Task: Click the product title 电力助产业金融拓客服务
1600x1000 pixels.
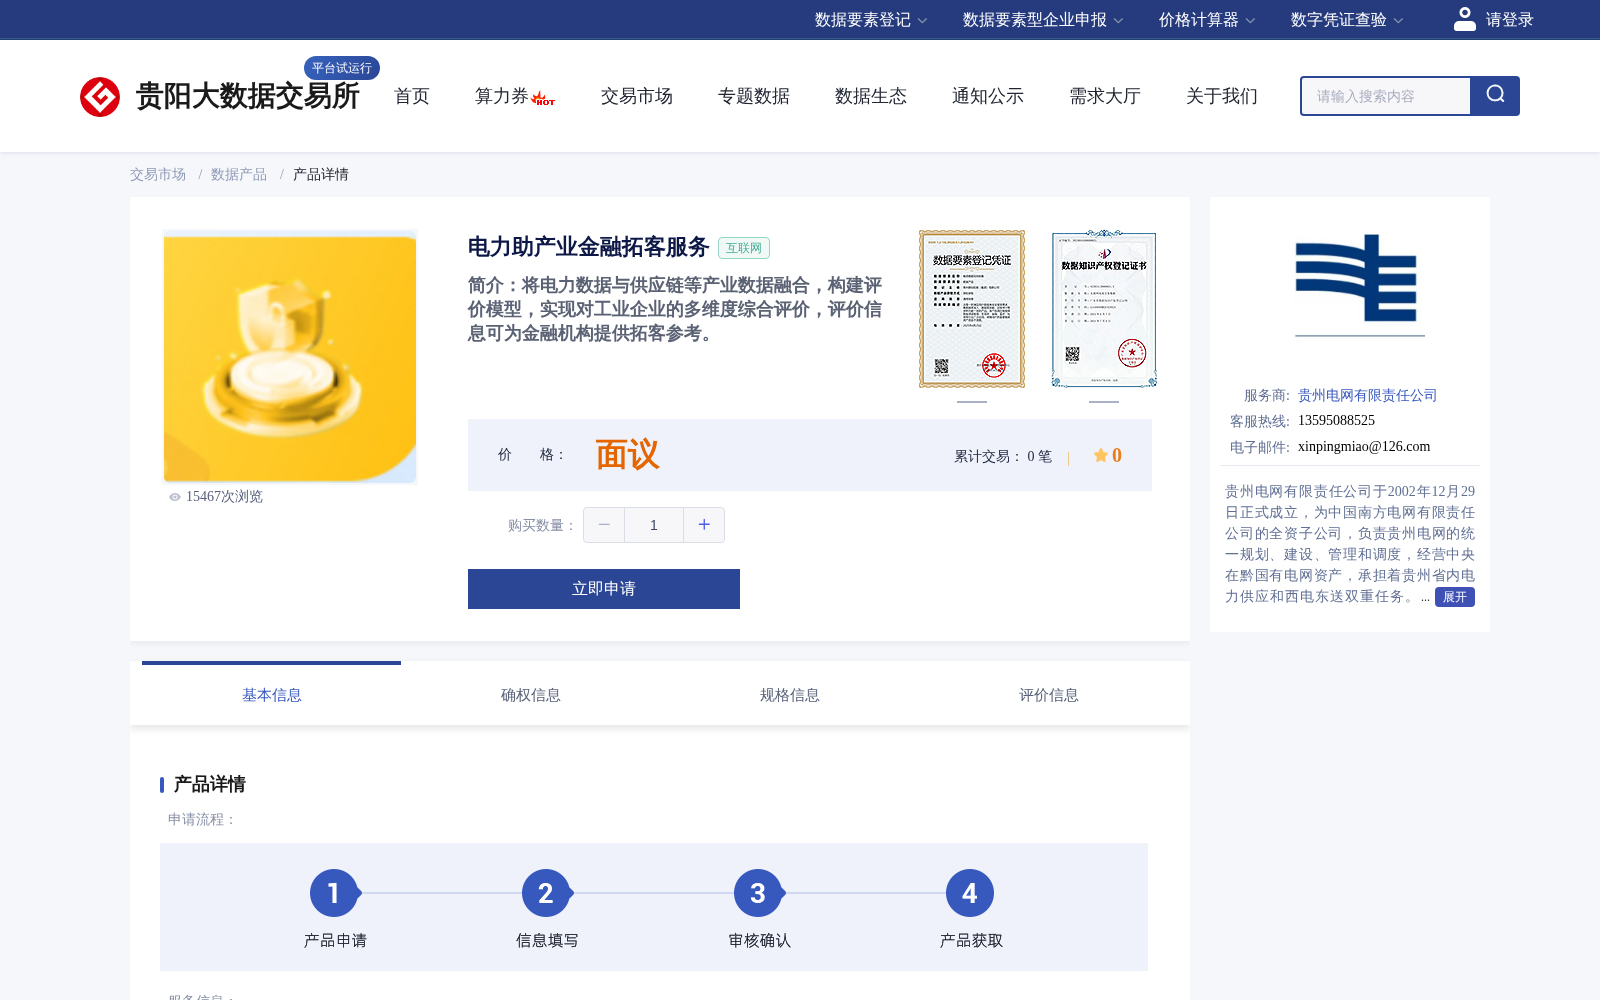Action: coord(589,247)
